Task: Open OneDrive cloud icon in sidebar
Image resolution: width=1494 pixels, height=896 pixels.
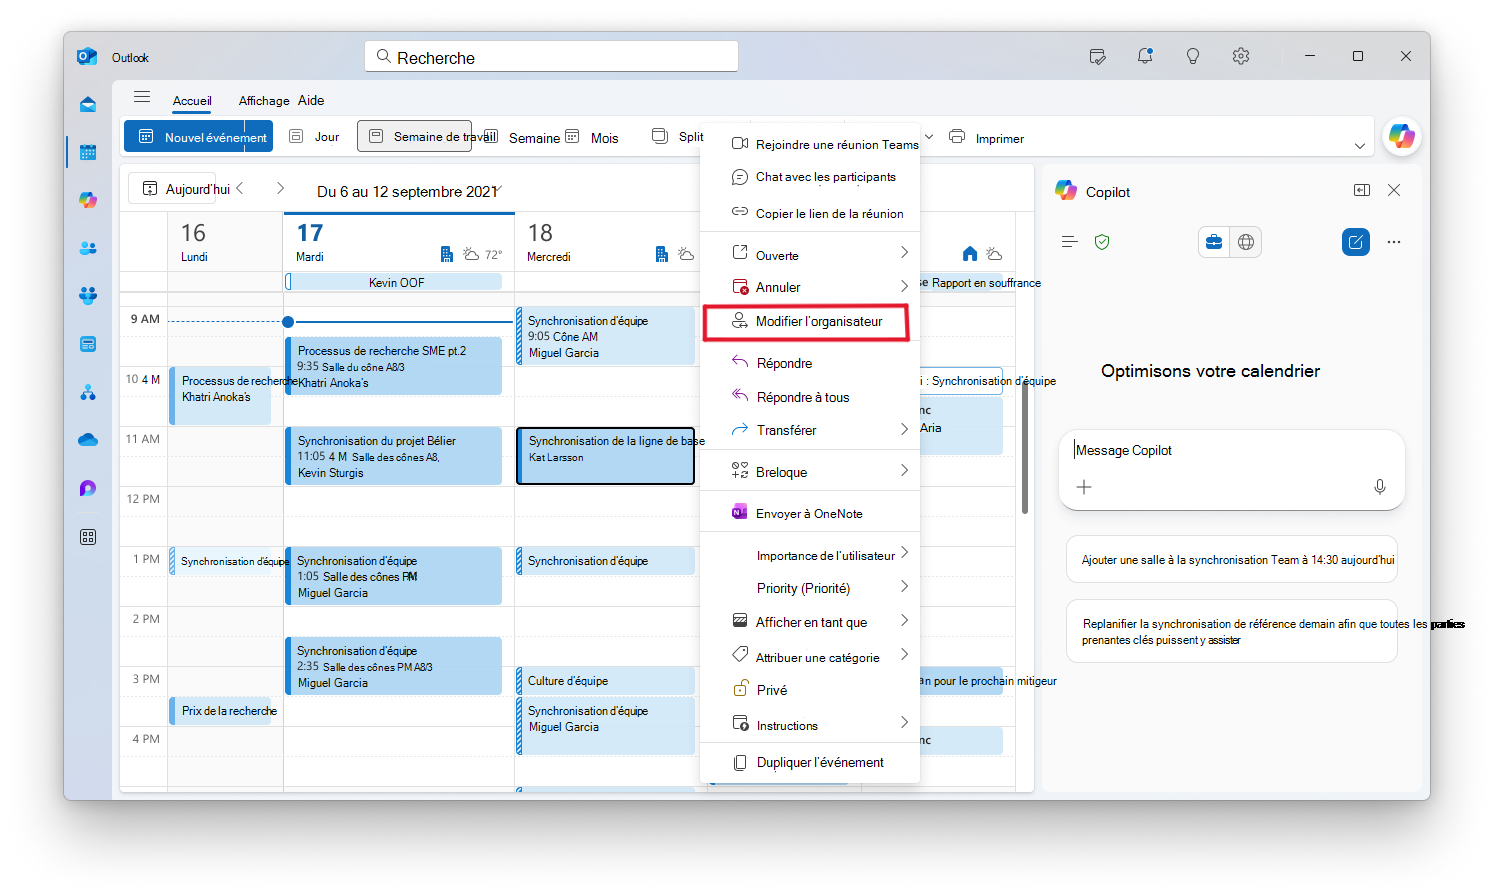Action: 88,440
